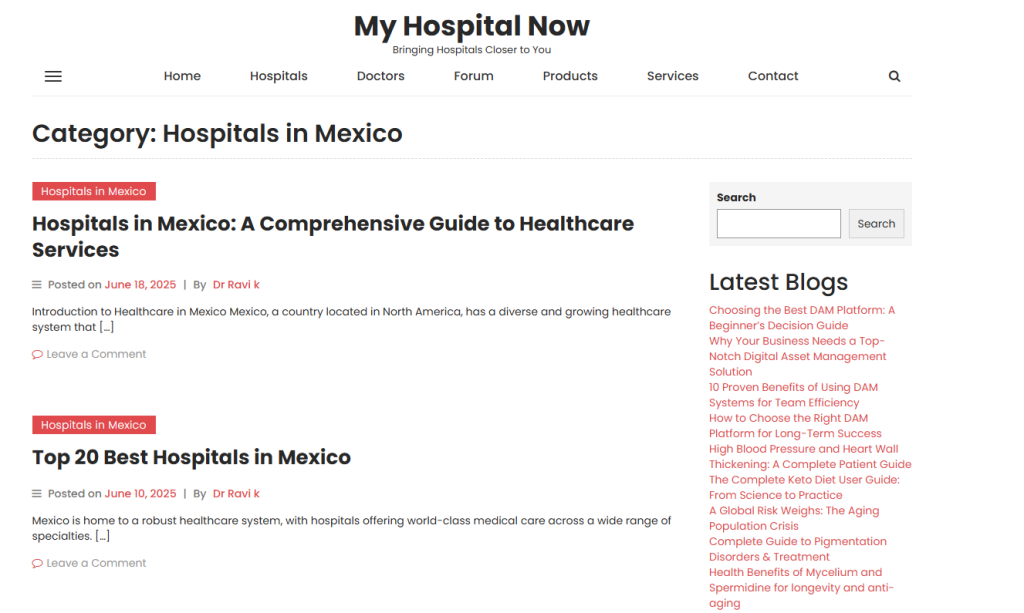Click the June 10, 2025 date link

pyautogui.click(x=140, y=494)
